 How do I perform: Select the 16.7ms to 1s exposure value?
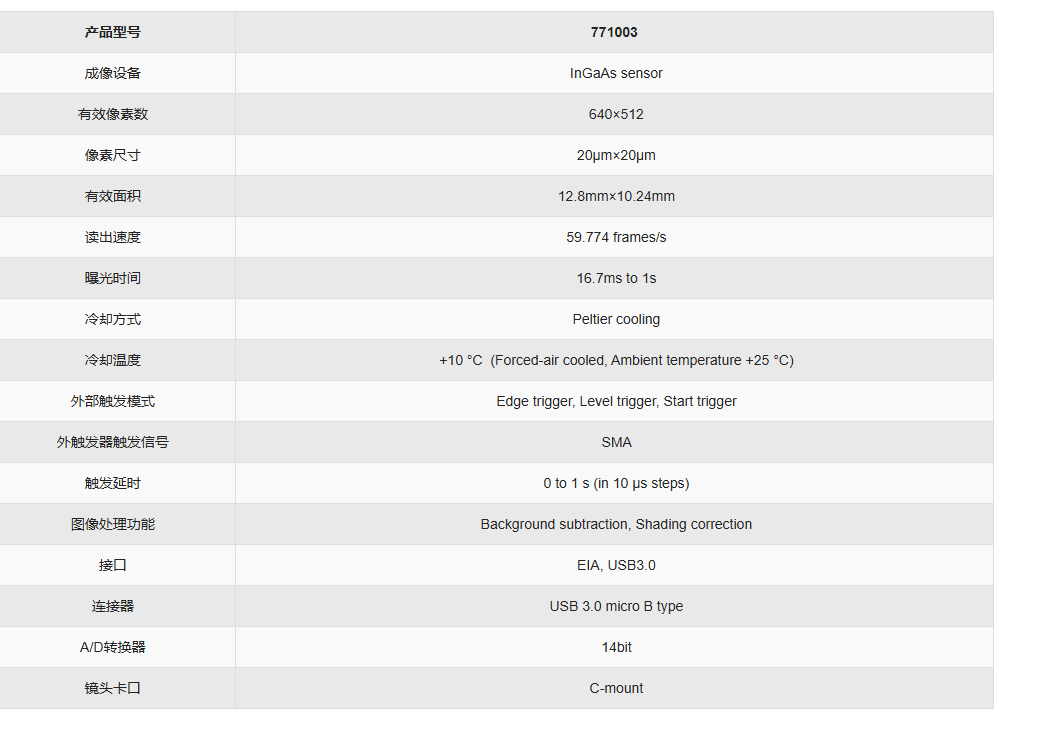tap(616, 278)
